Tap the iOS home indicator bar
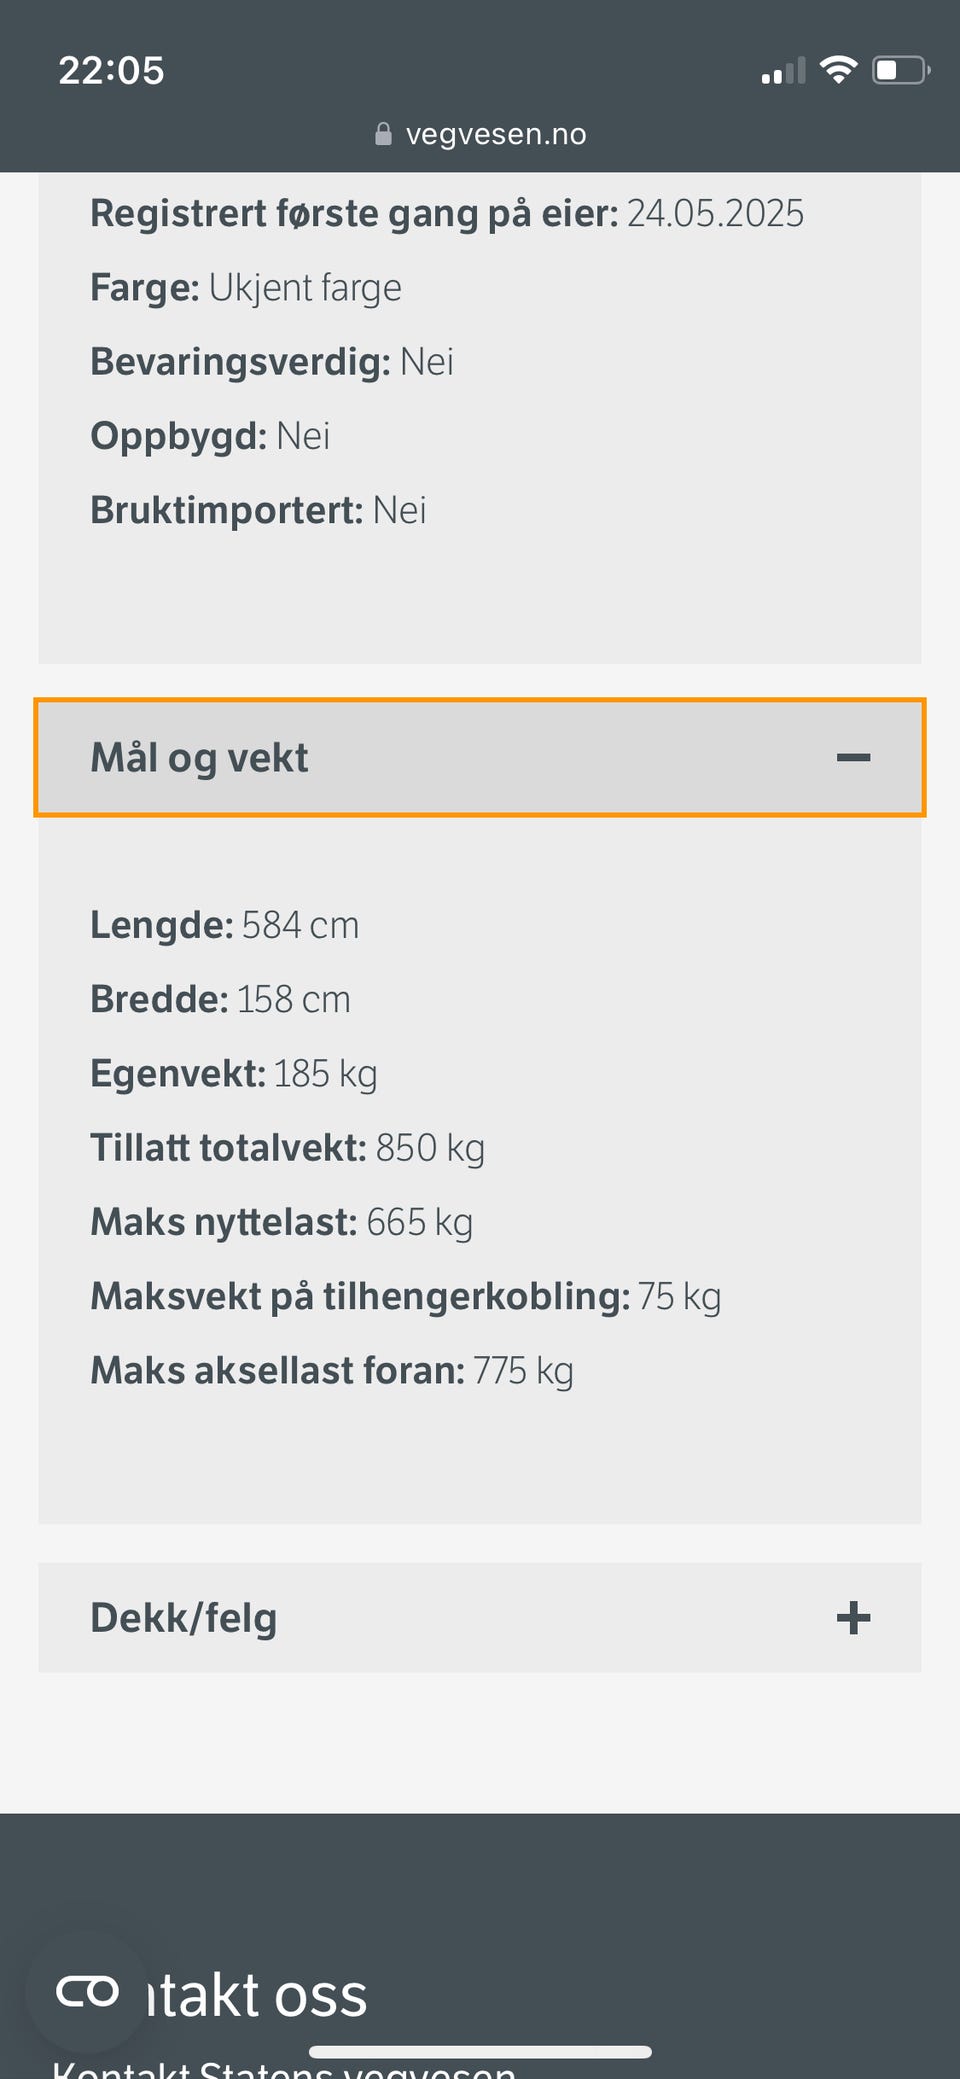 coord(480,2052)
